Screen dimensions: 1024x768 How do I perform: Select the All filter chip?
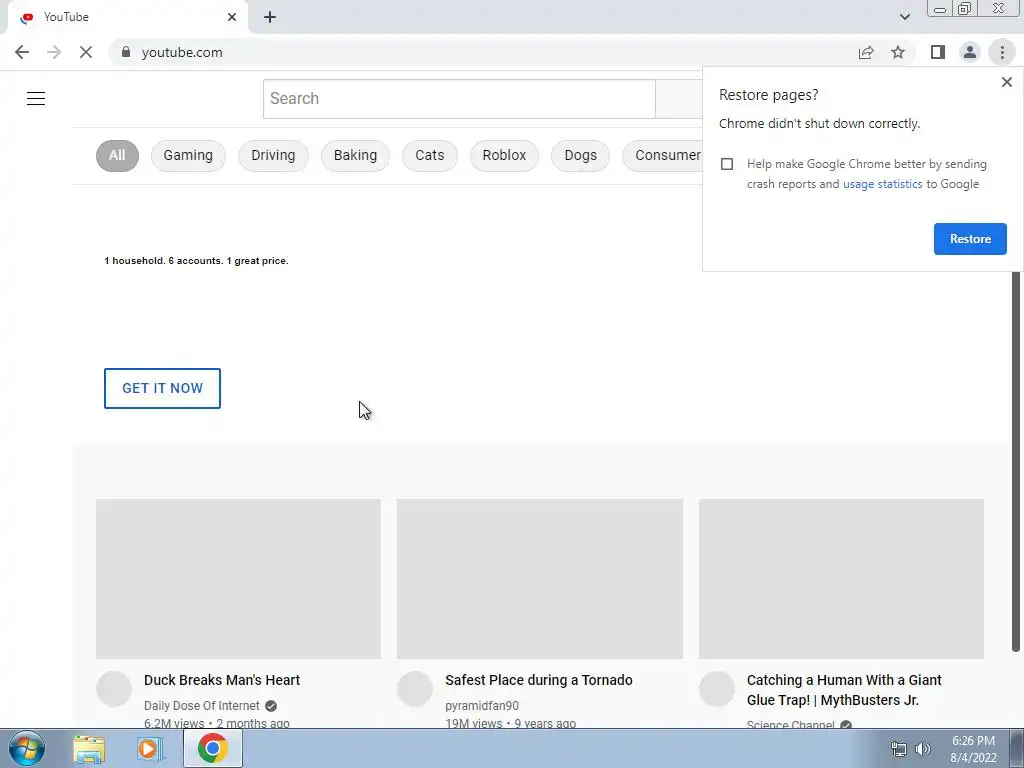pyautogui.click(x=117, y=155)
